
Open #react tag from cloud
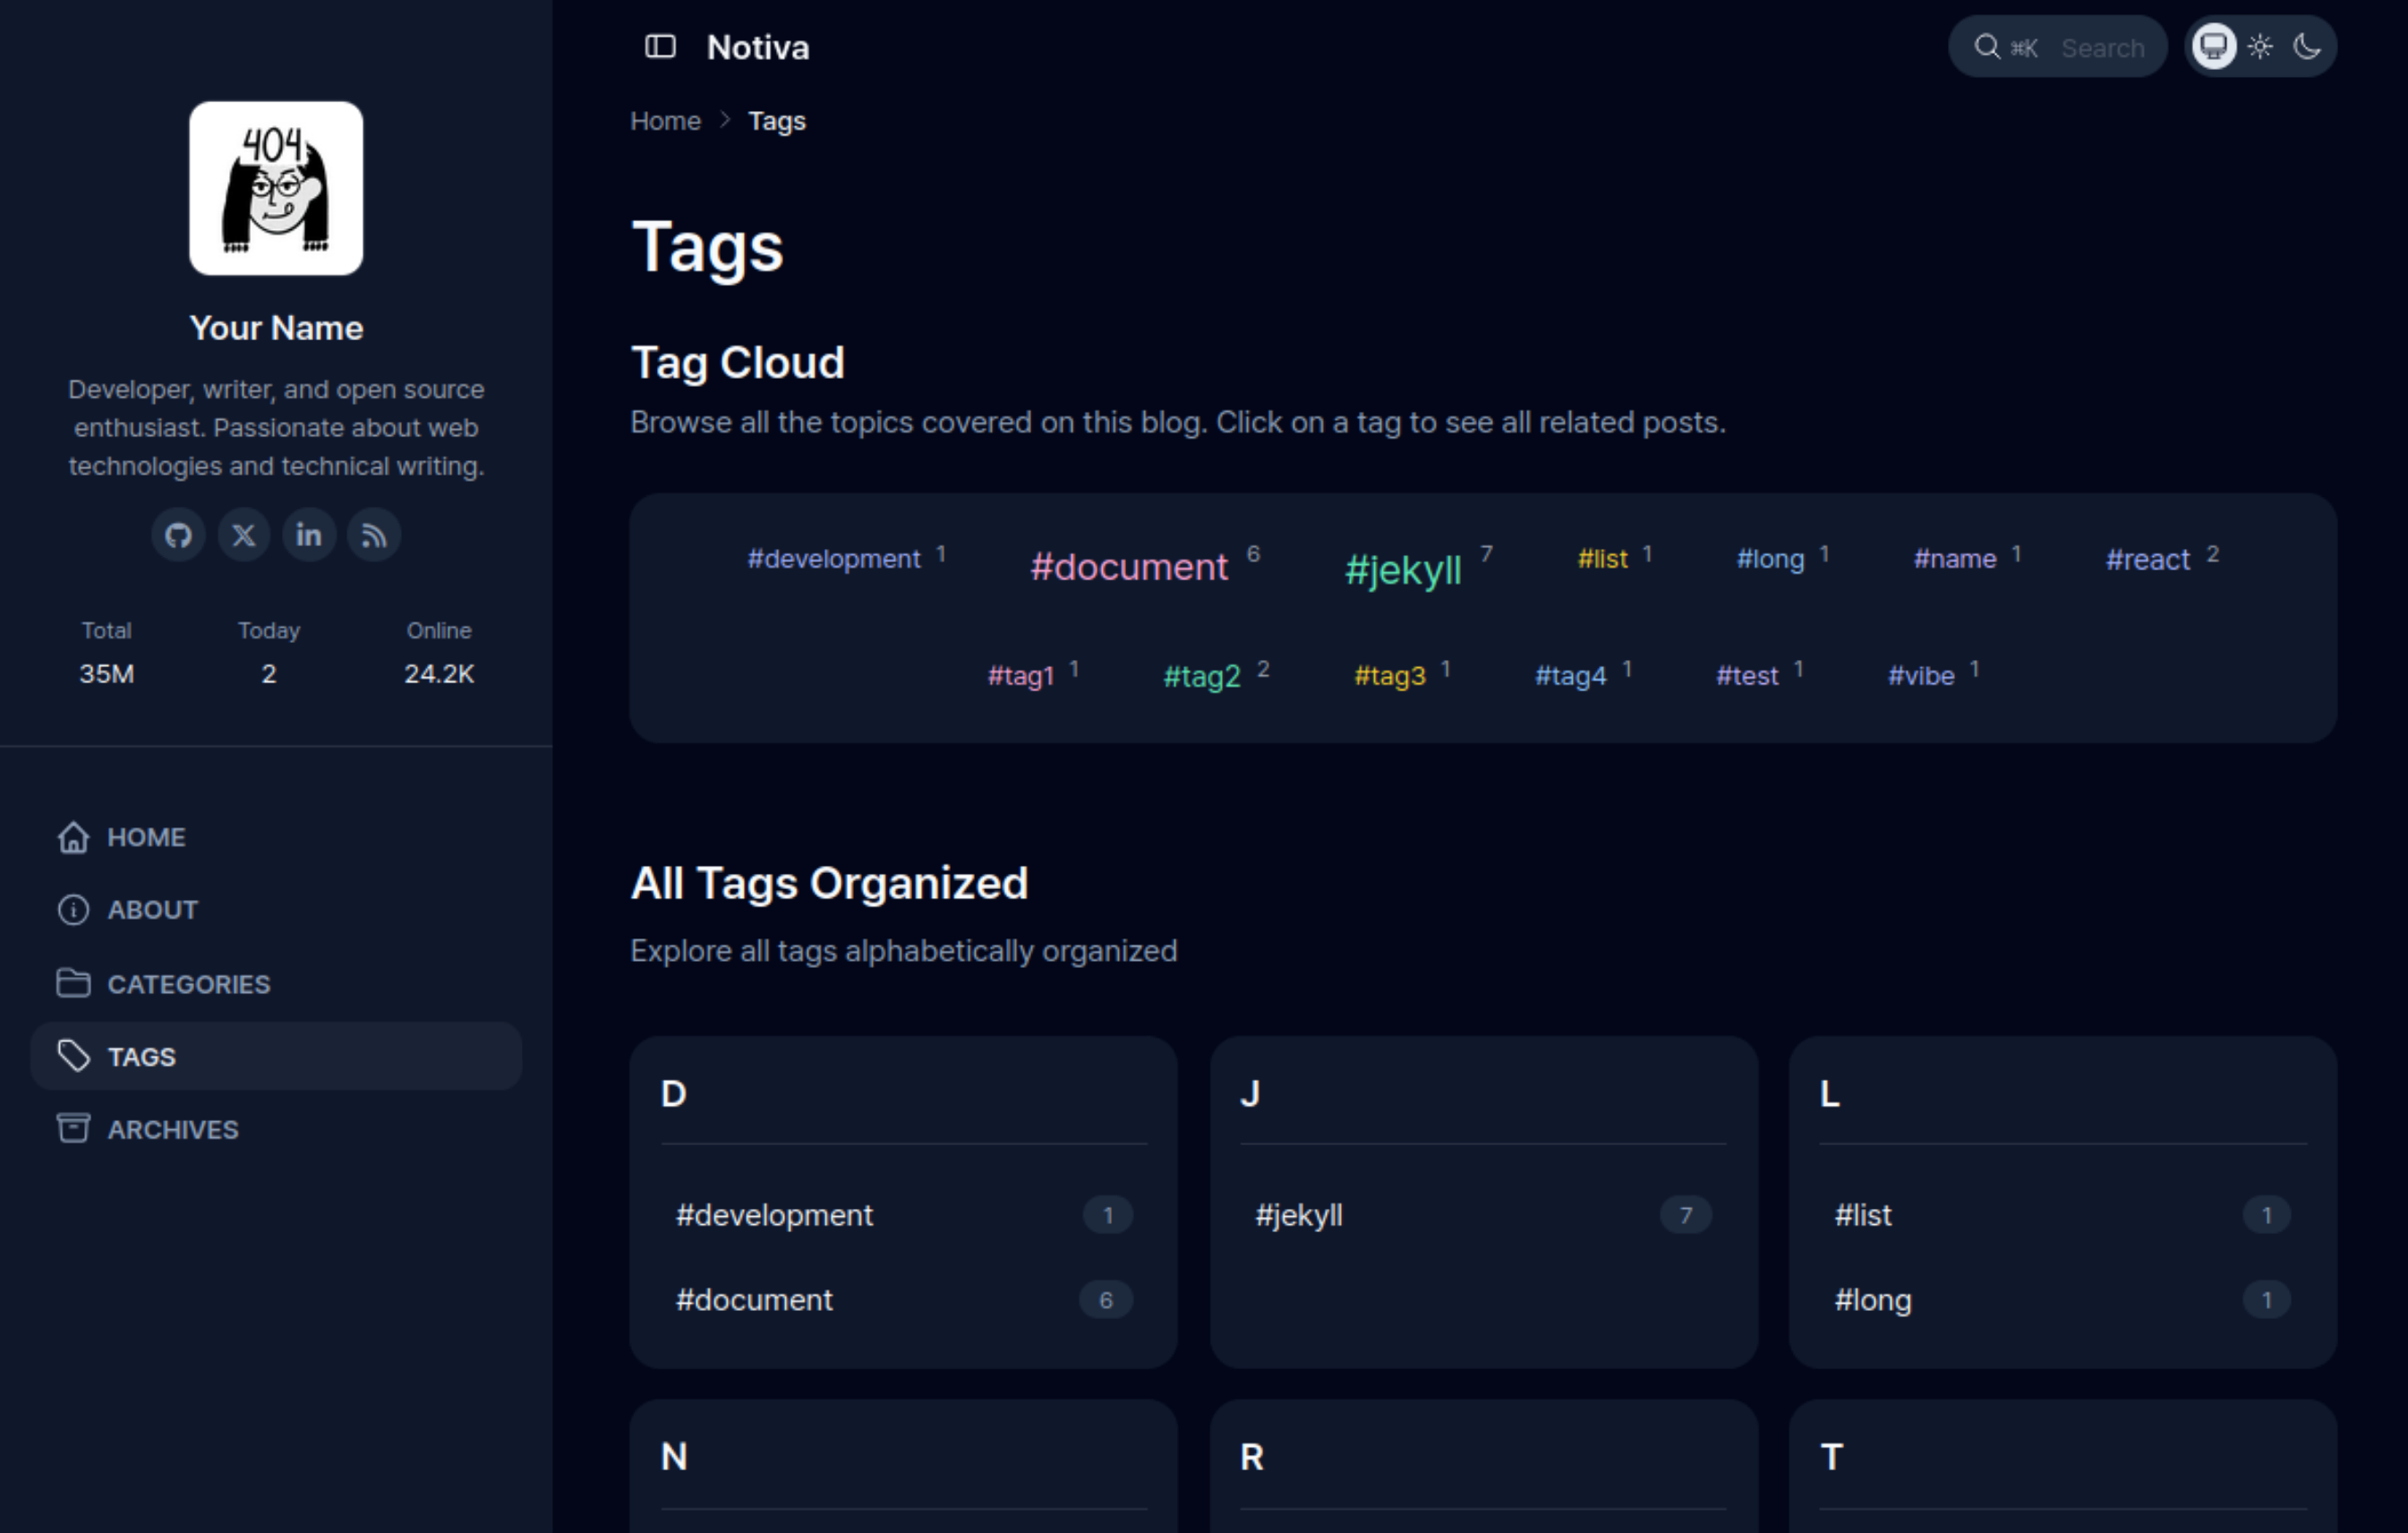click(2147, 559)
